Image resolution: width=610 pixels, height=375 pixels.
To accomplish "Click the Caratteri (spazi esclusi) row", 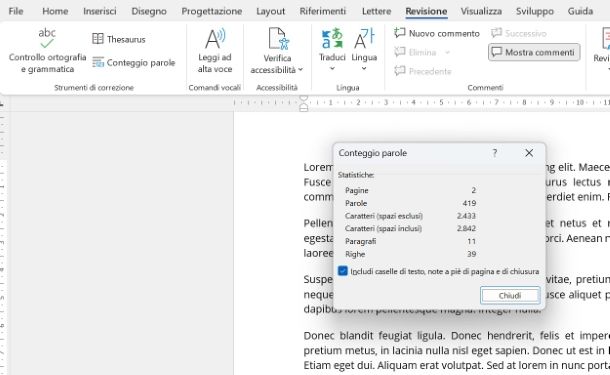I will click(410, 216).
